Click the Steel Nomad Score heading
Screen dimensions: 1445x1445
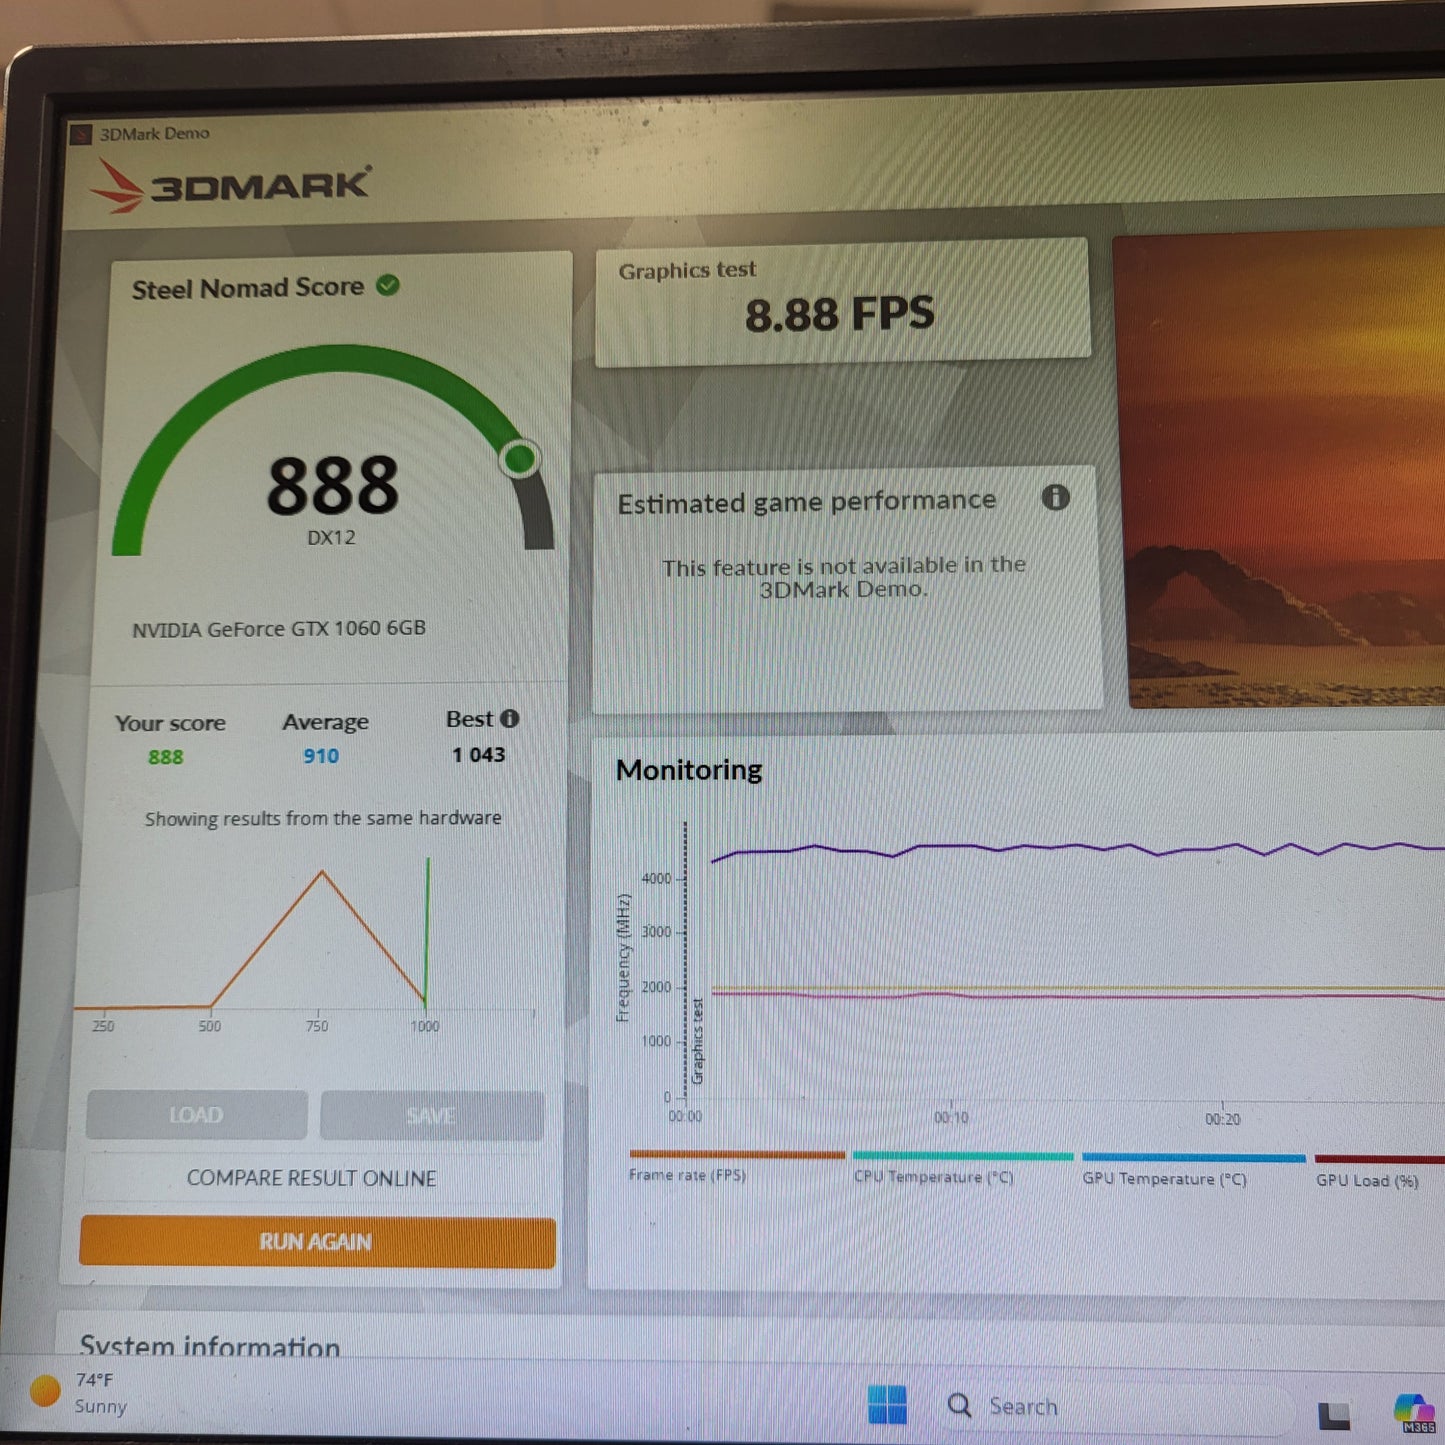coord(248,288)
